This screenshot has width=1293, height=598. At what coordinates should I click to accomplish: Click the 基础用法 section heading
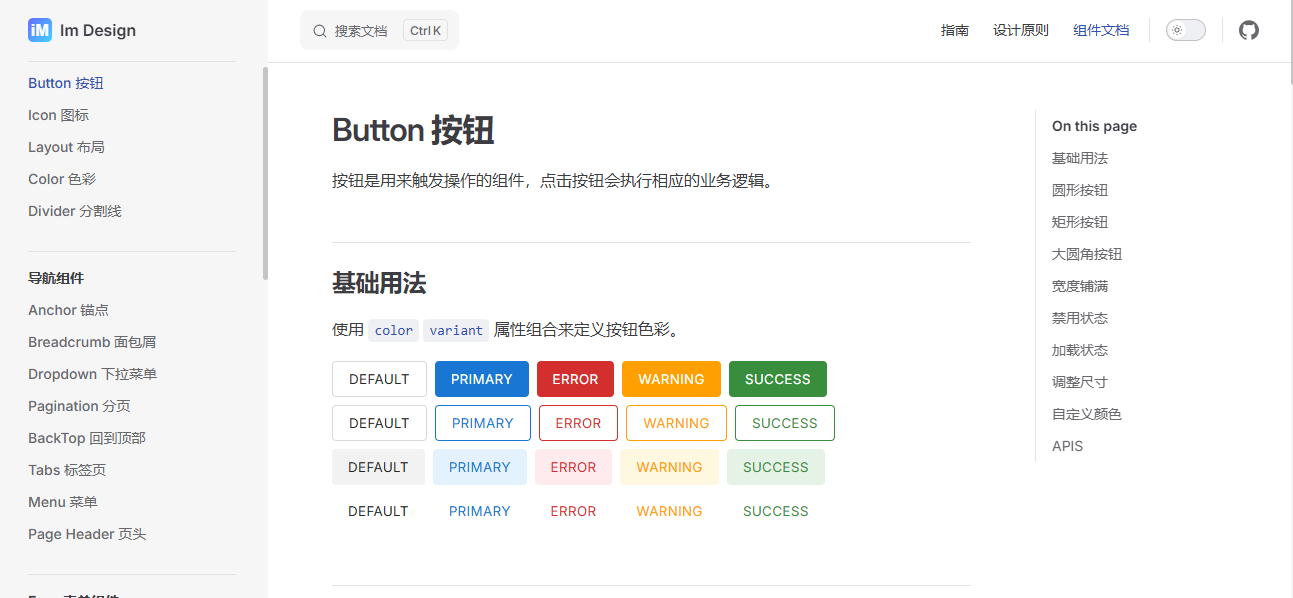pyautogui.click(x=379, y=284)
